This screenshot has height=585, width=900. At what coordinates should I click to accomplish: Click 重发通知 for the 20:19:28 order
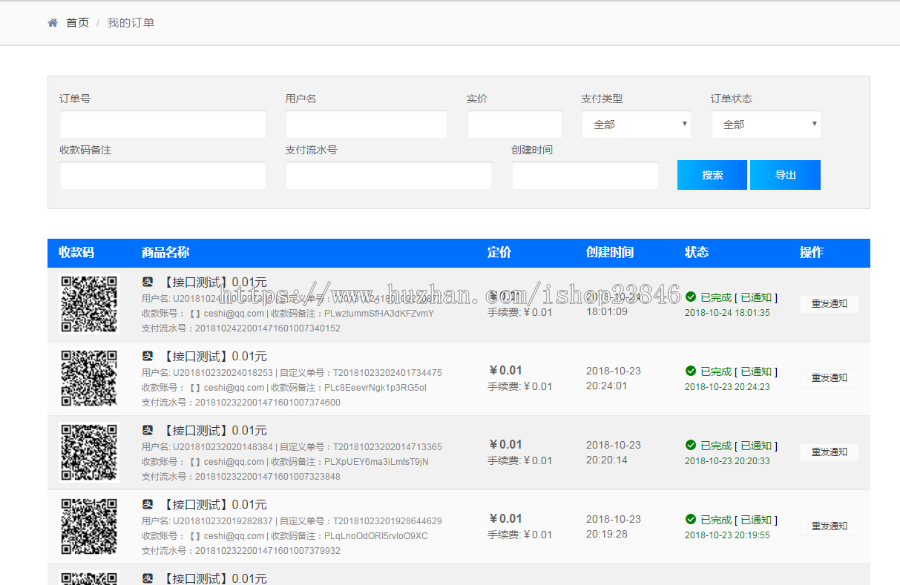[829, 526]
